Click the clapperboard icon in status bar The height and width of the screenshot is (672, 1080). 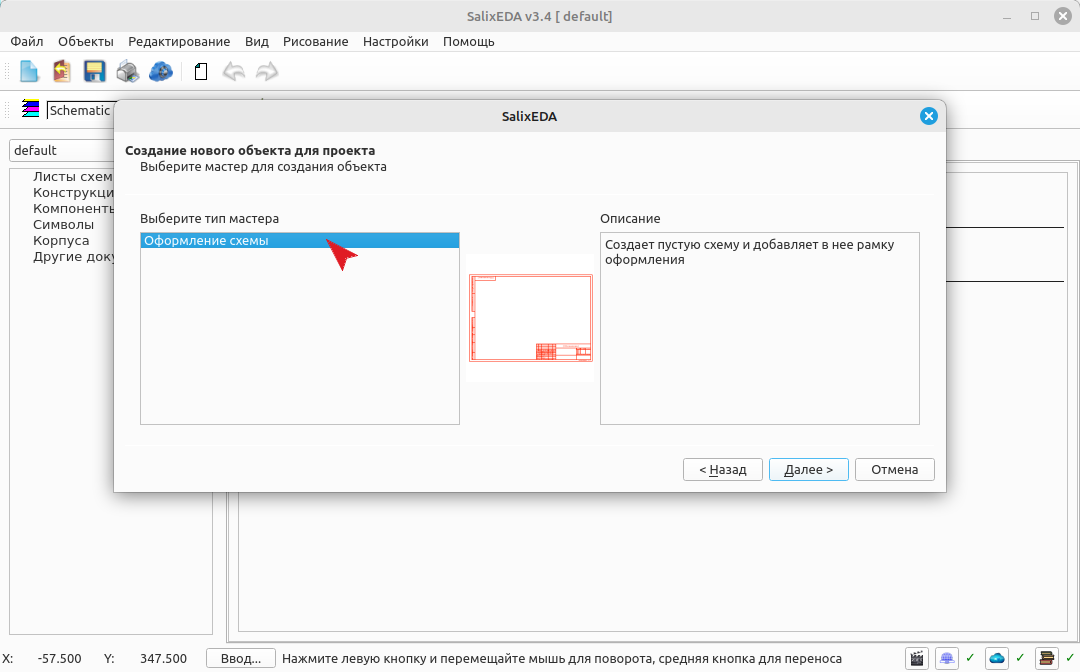pos(916,659)
